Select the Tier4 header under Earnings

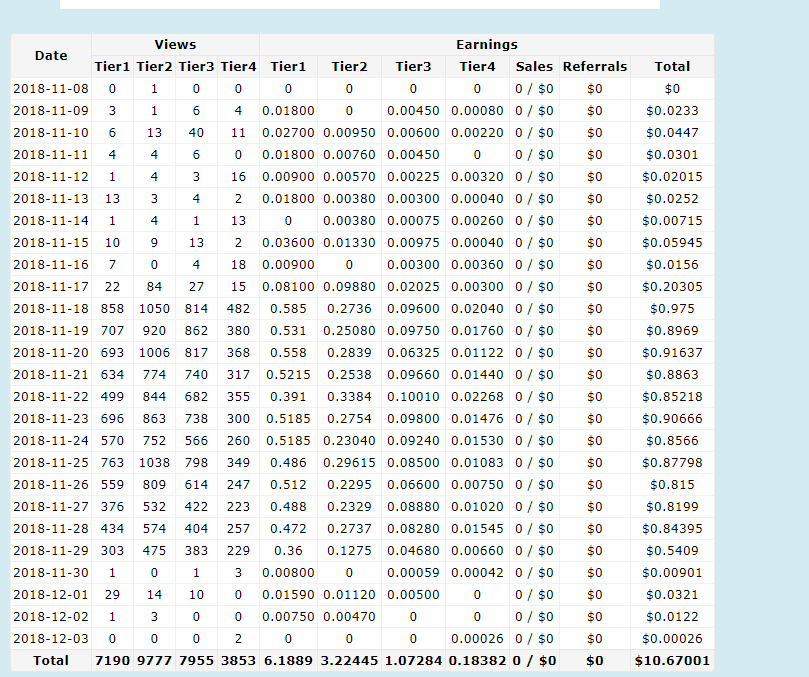click(476, 67)
